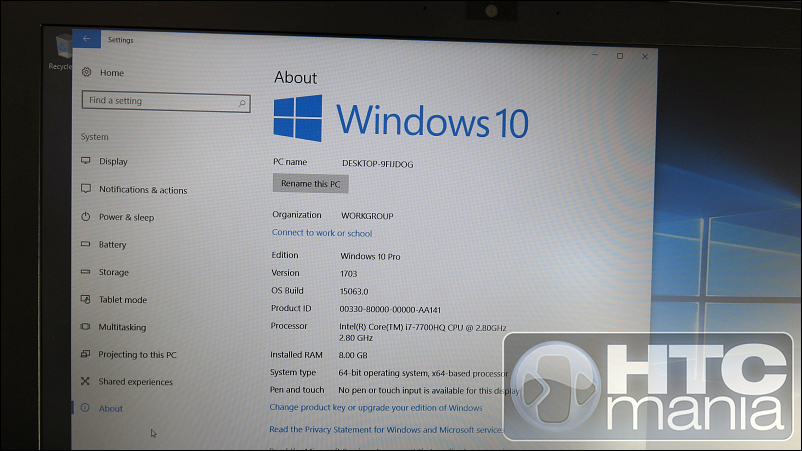802x451 pixels.
Task: Open Shared experiences page
Action: tap(136, 381)
